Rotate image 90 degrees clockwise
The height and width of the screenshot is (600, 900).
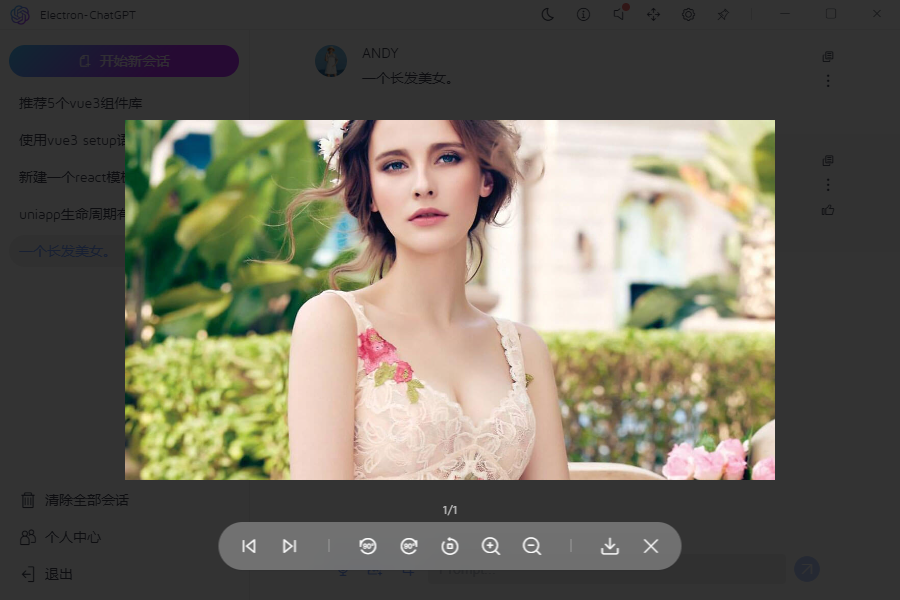409,546
